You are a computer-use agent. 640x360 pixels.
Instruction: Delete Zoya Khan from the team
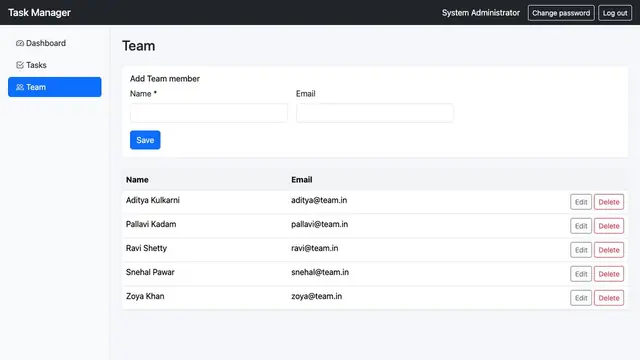(609, 298)
